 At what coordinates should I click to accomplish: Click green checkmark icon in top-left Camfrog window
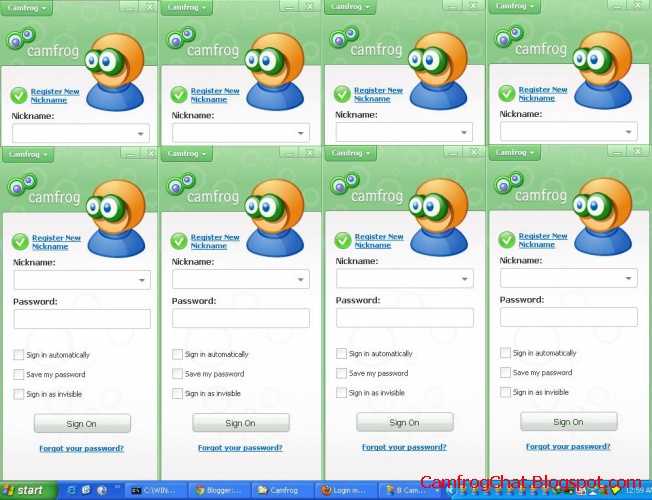(x=19, y=96)
